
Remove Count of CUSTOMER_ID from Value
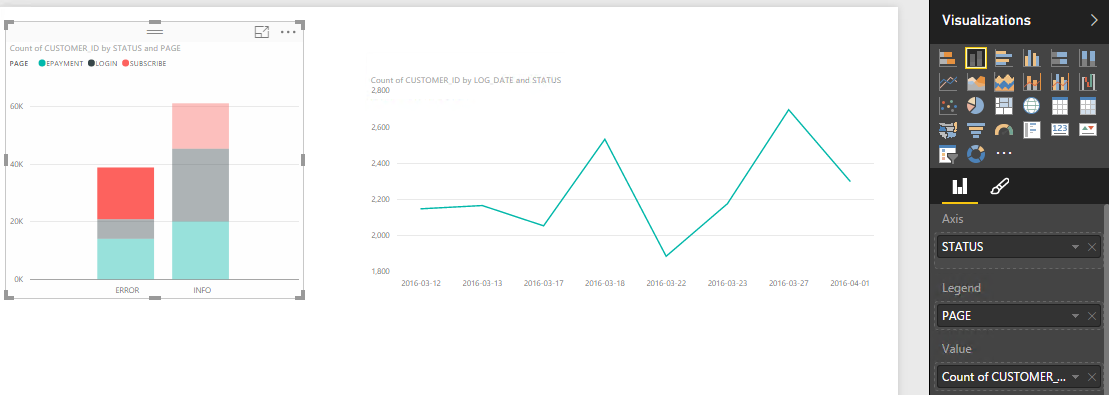coord(1091,377)
